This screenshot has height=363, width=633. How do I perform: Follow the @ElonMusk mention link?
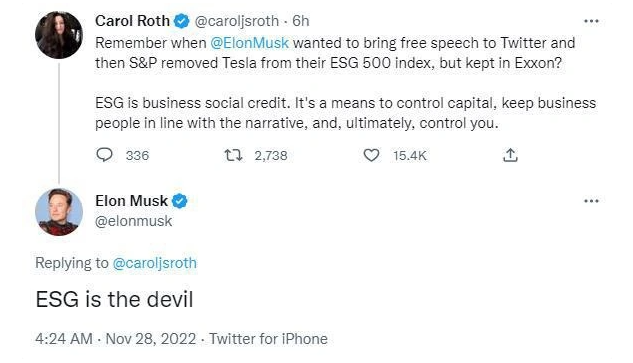point(249,43)
